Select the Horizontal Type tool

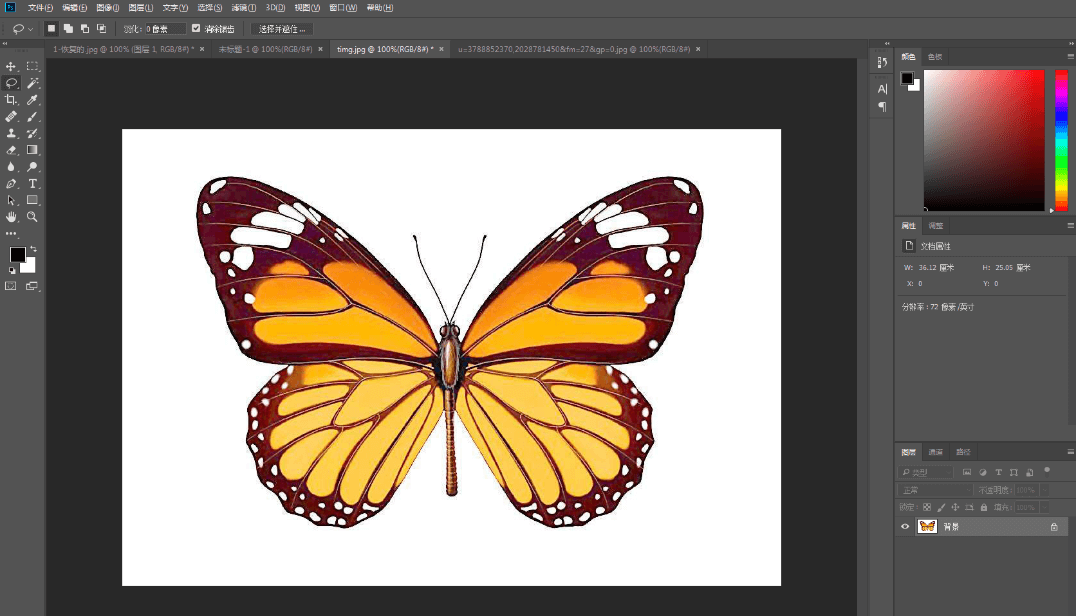tap(32, 183)
